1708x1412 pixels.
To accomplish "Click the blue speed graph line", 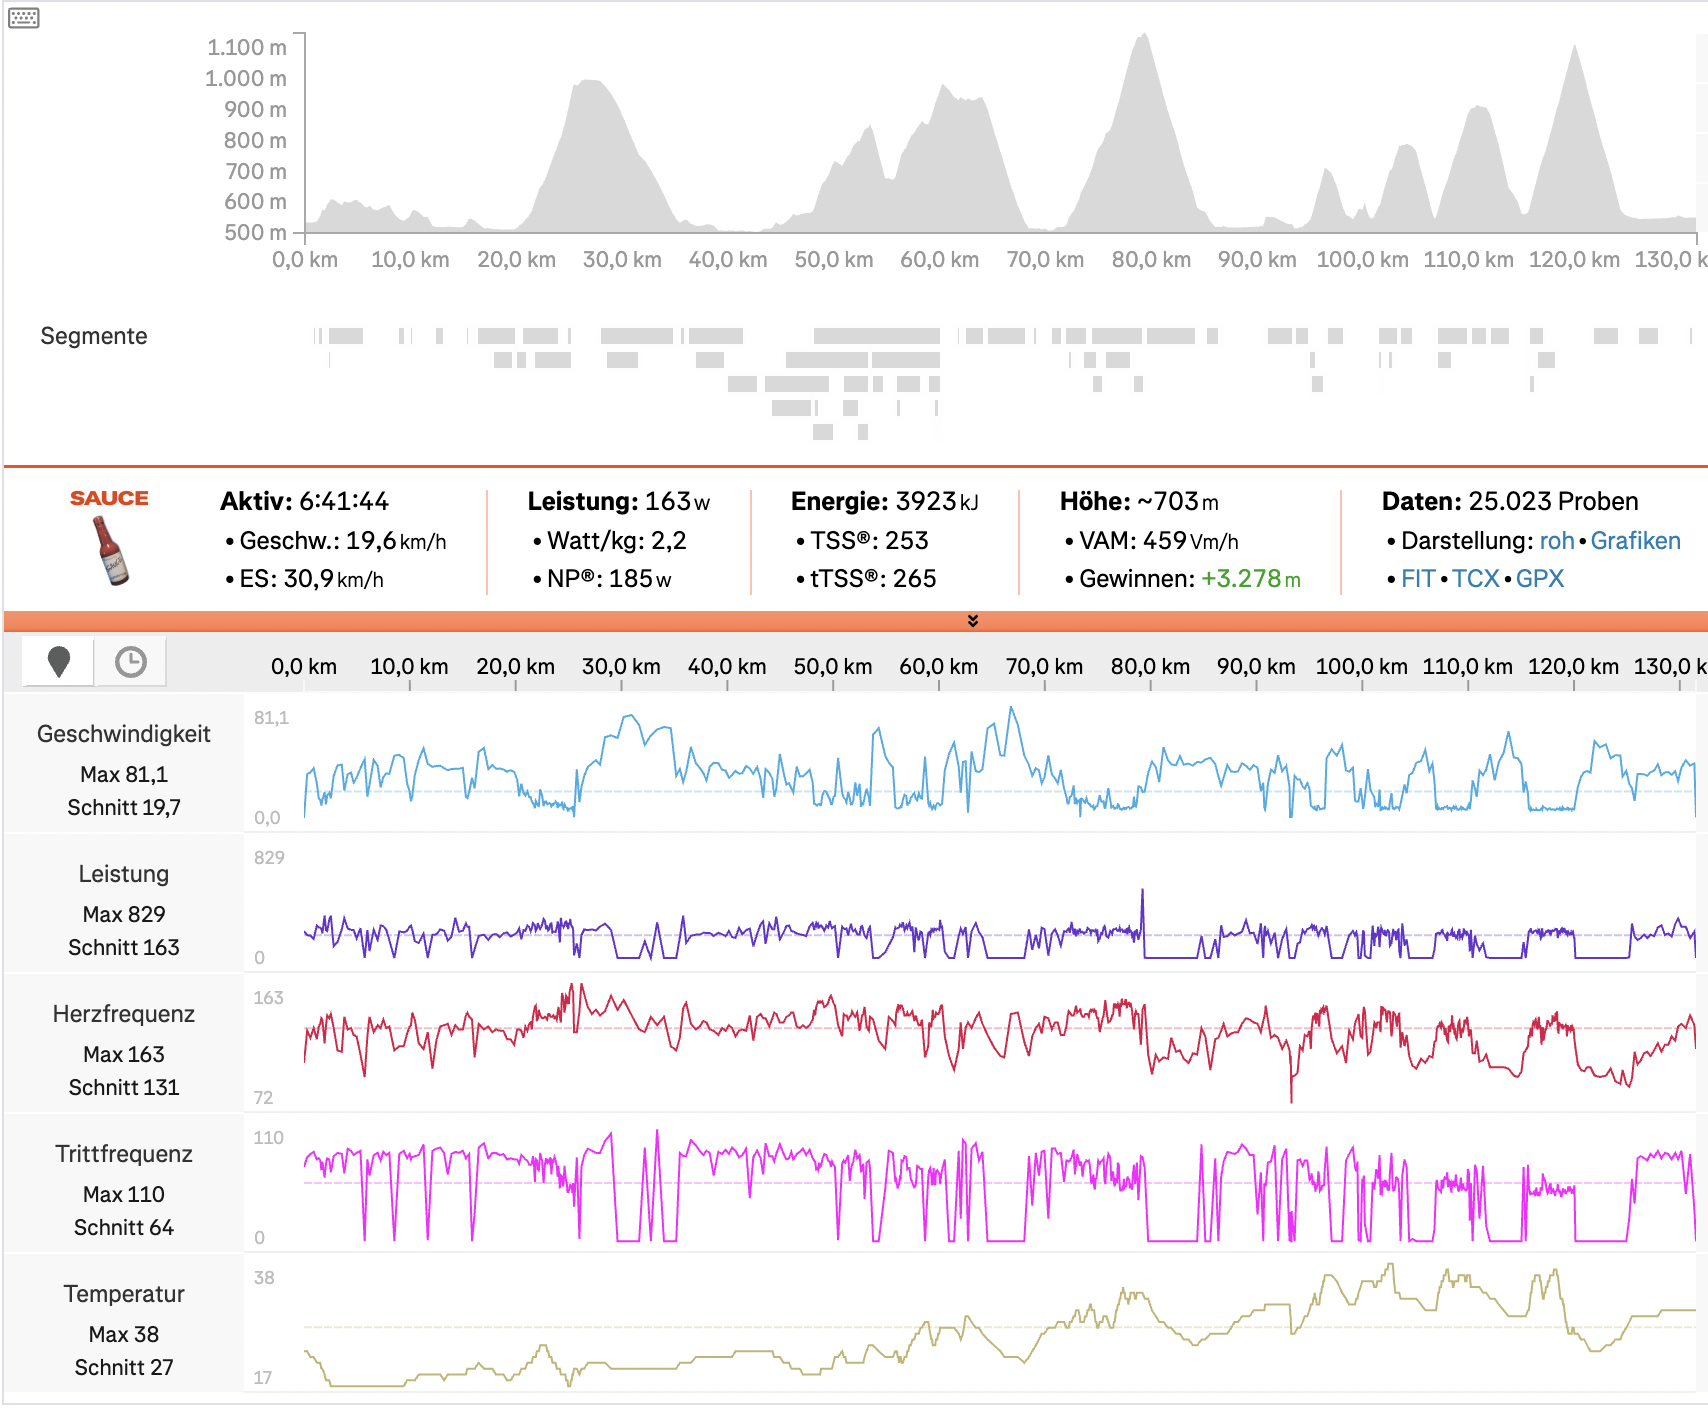I will click(x=1000, y=763).
